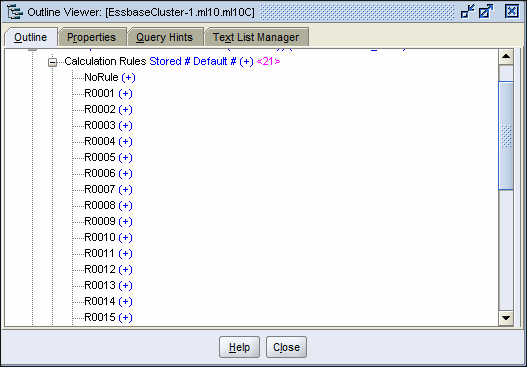Click the Close button

[286, 347]
